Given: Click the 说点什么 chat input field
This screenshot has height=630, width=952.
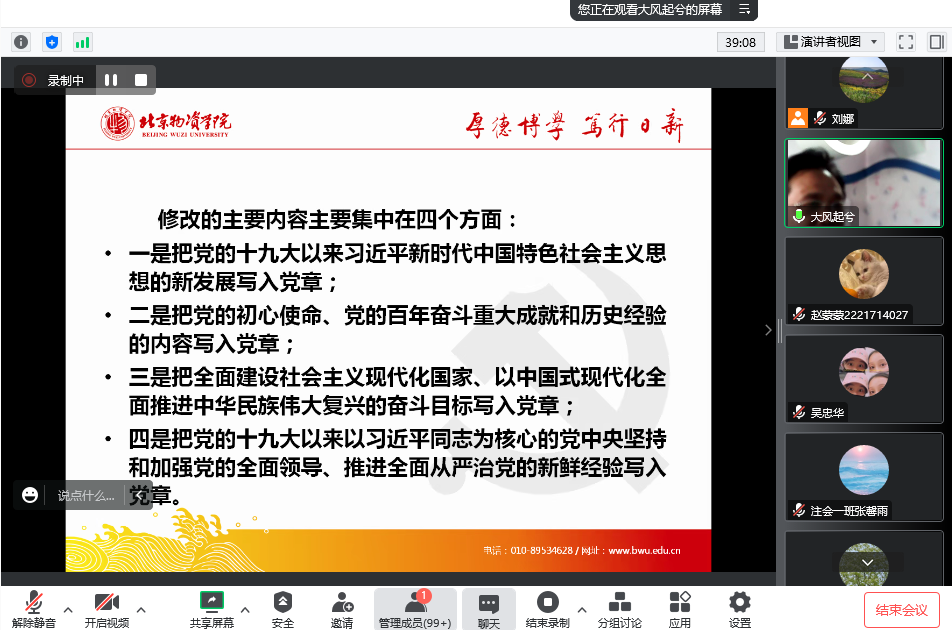Looking at the screenshot, I should click(x=88, y=495).
